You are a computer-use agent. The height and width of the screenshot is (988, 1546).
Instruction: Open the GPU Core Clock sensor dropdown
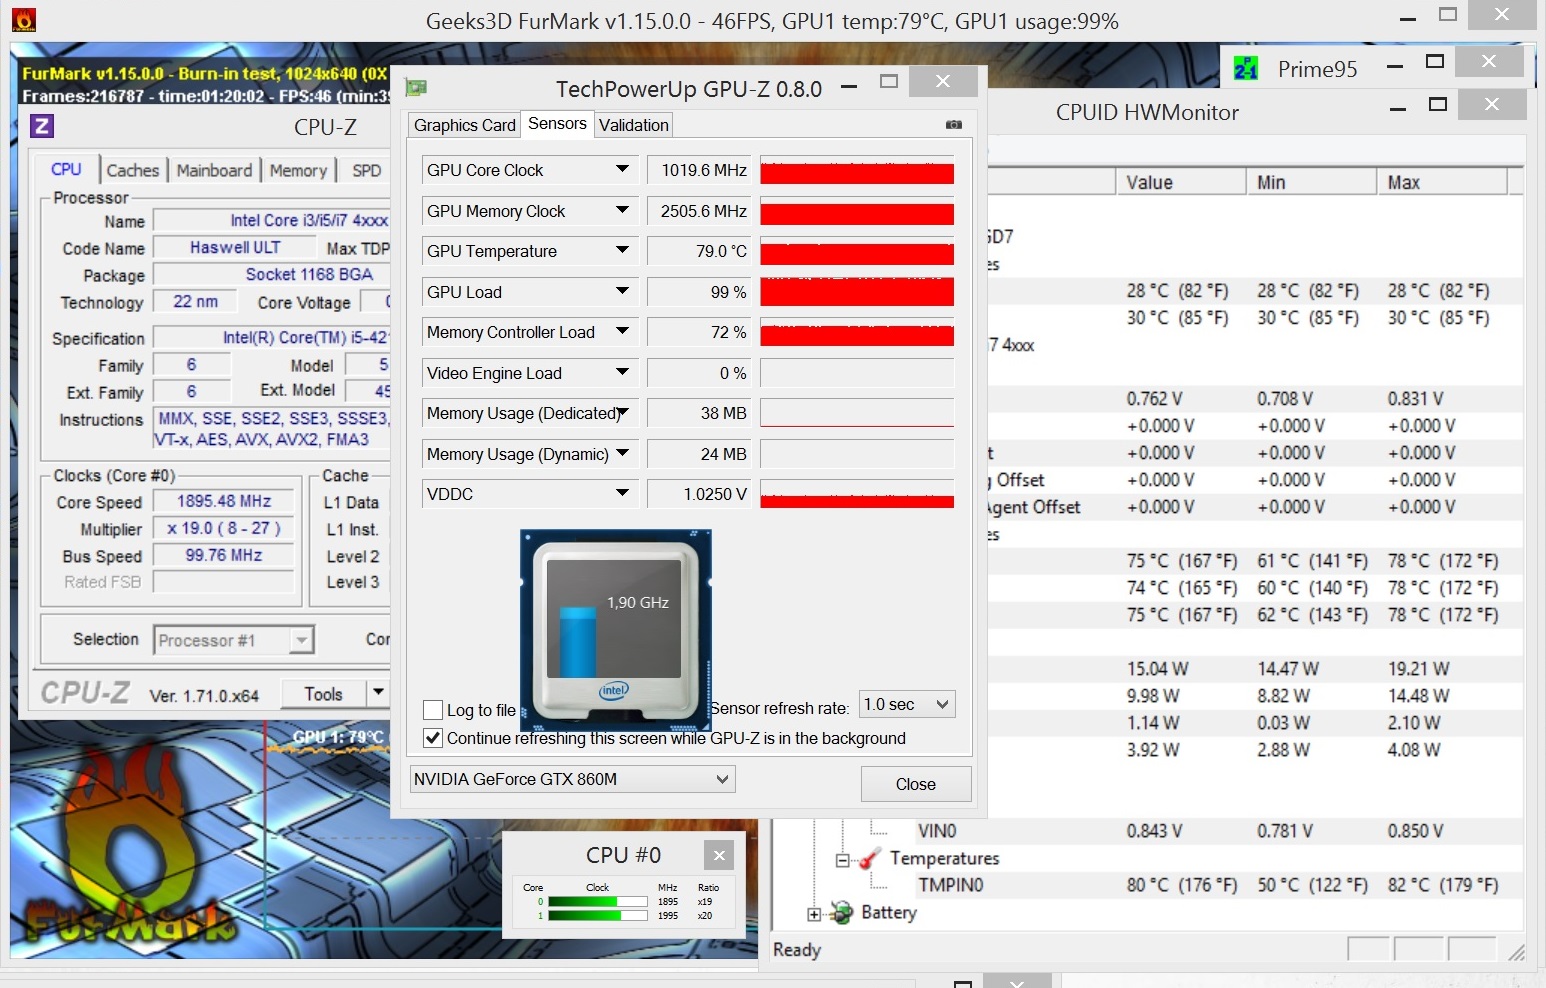click(622, 170)
